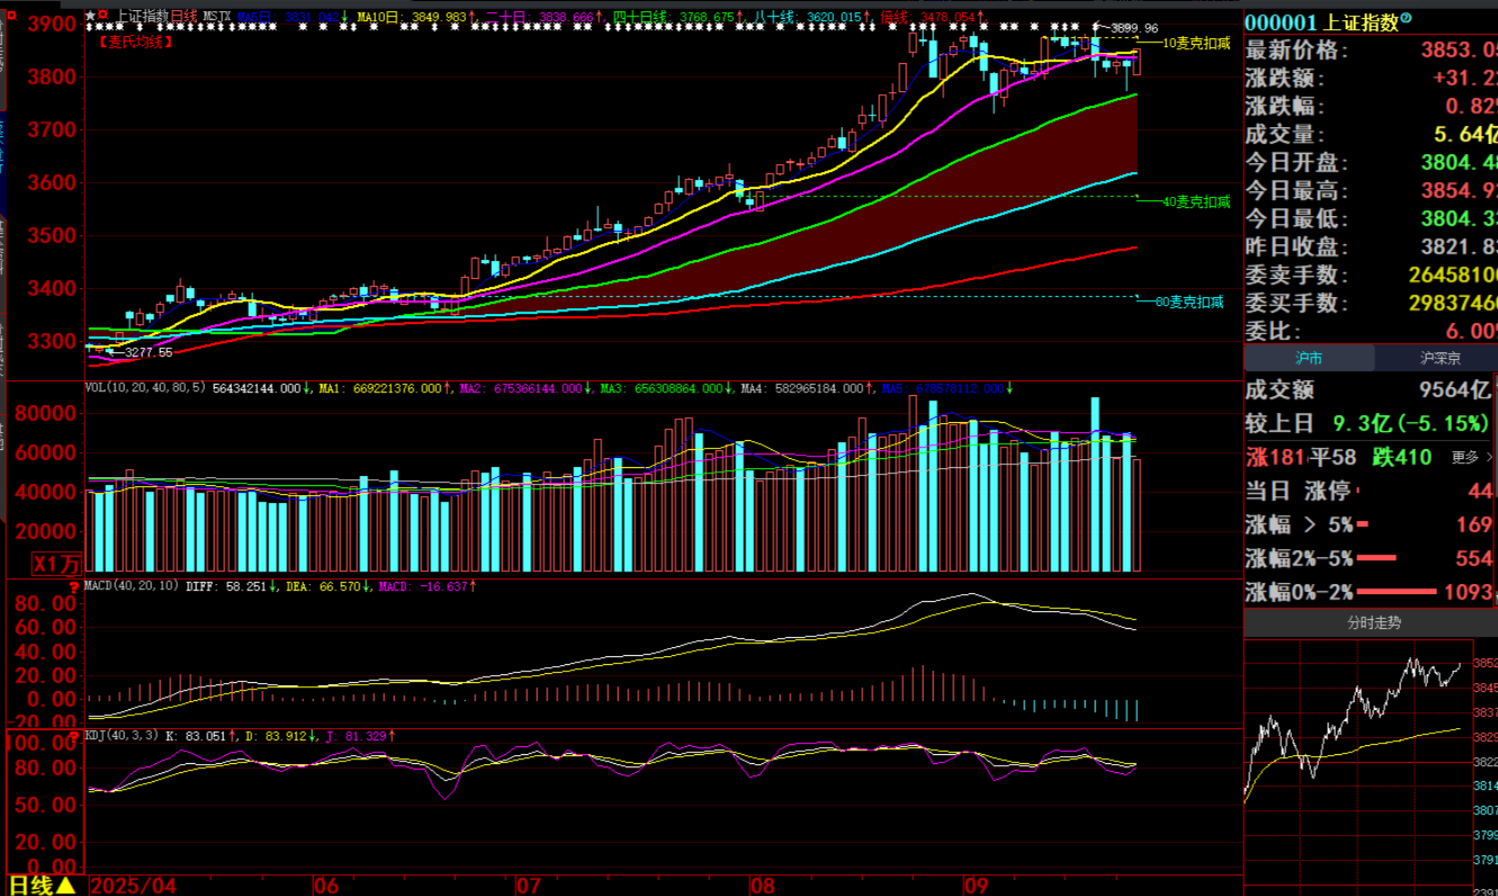Click the X1万 volume unit label
This screenshot has width=1498, height=896.
[x=55, y=564]
